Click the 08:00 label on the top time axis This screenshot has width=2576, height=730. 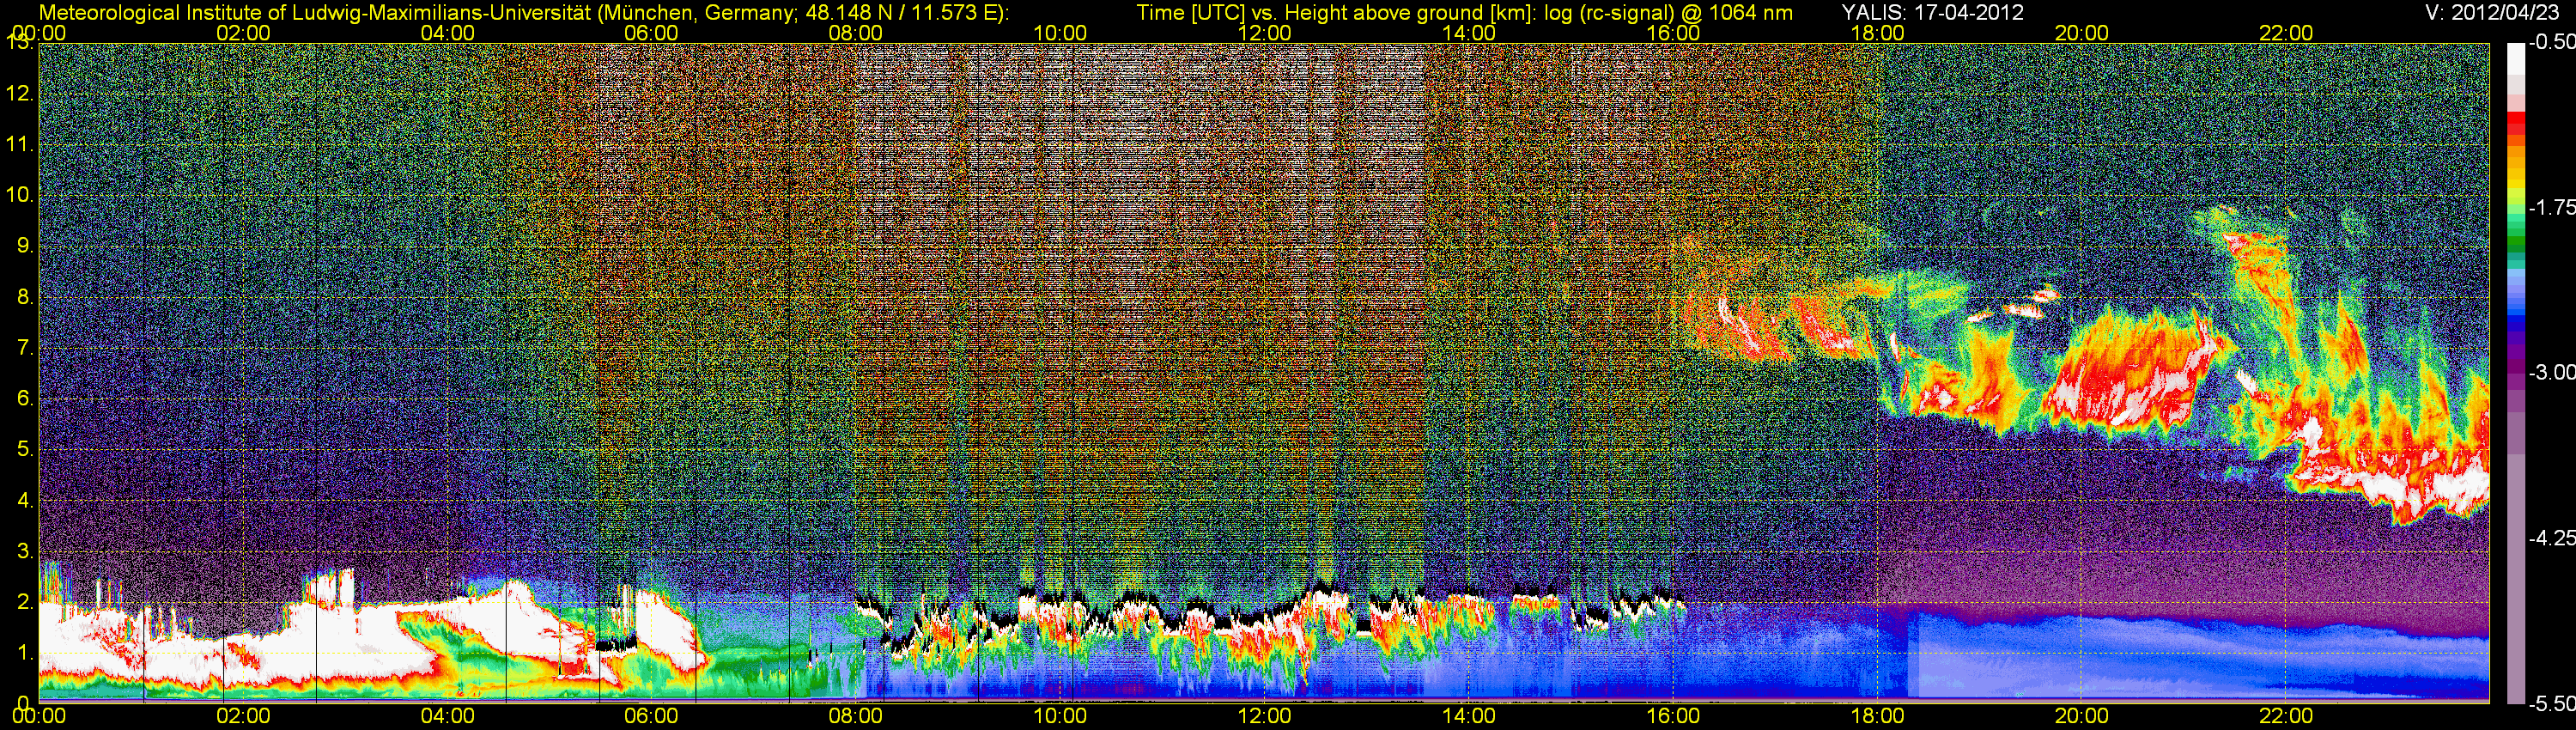point(855,33)
